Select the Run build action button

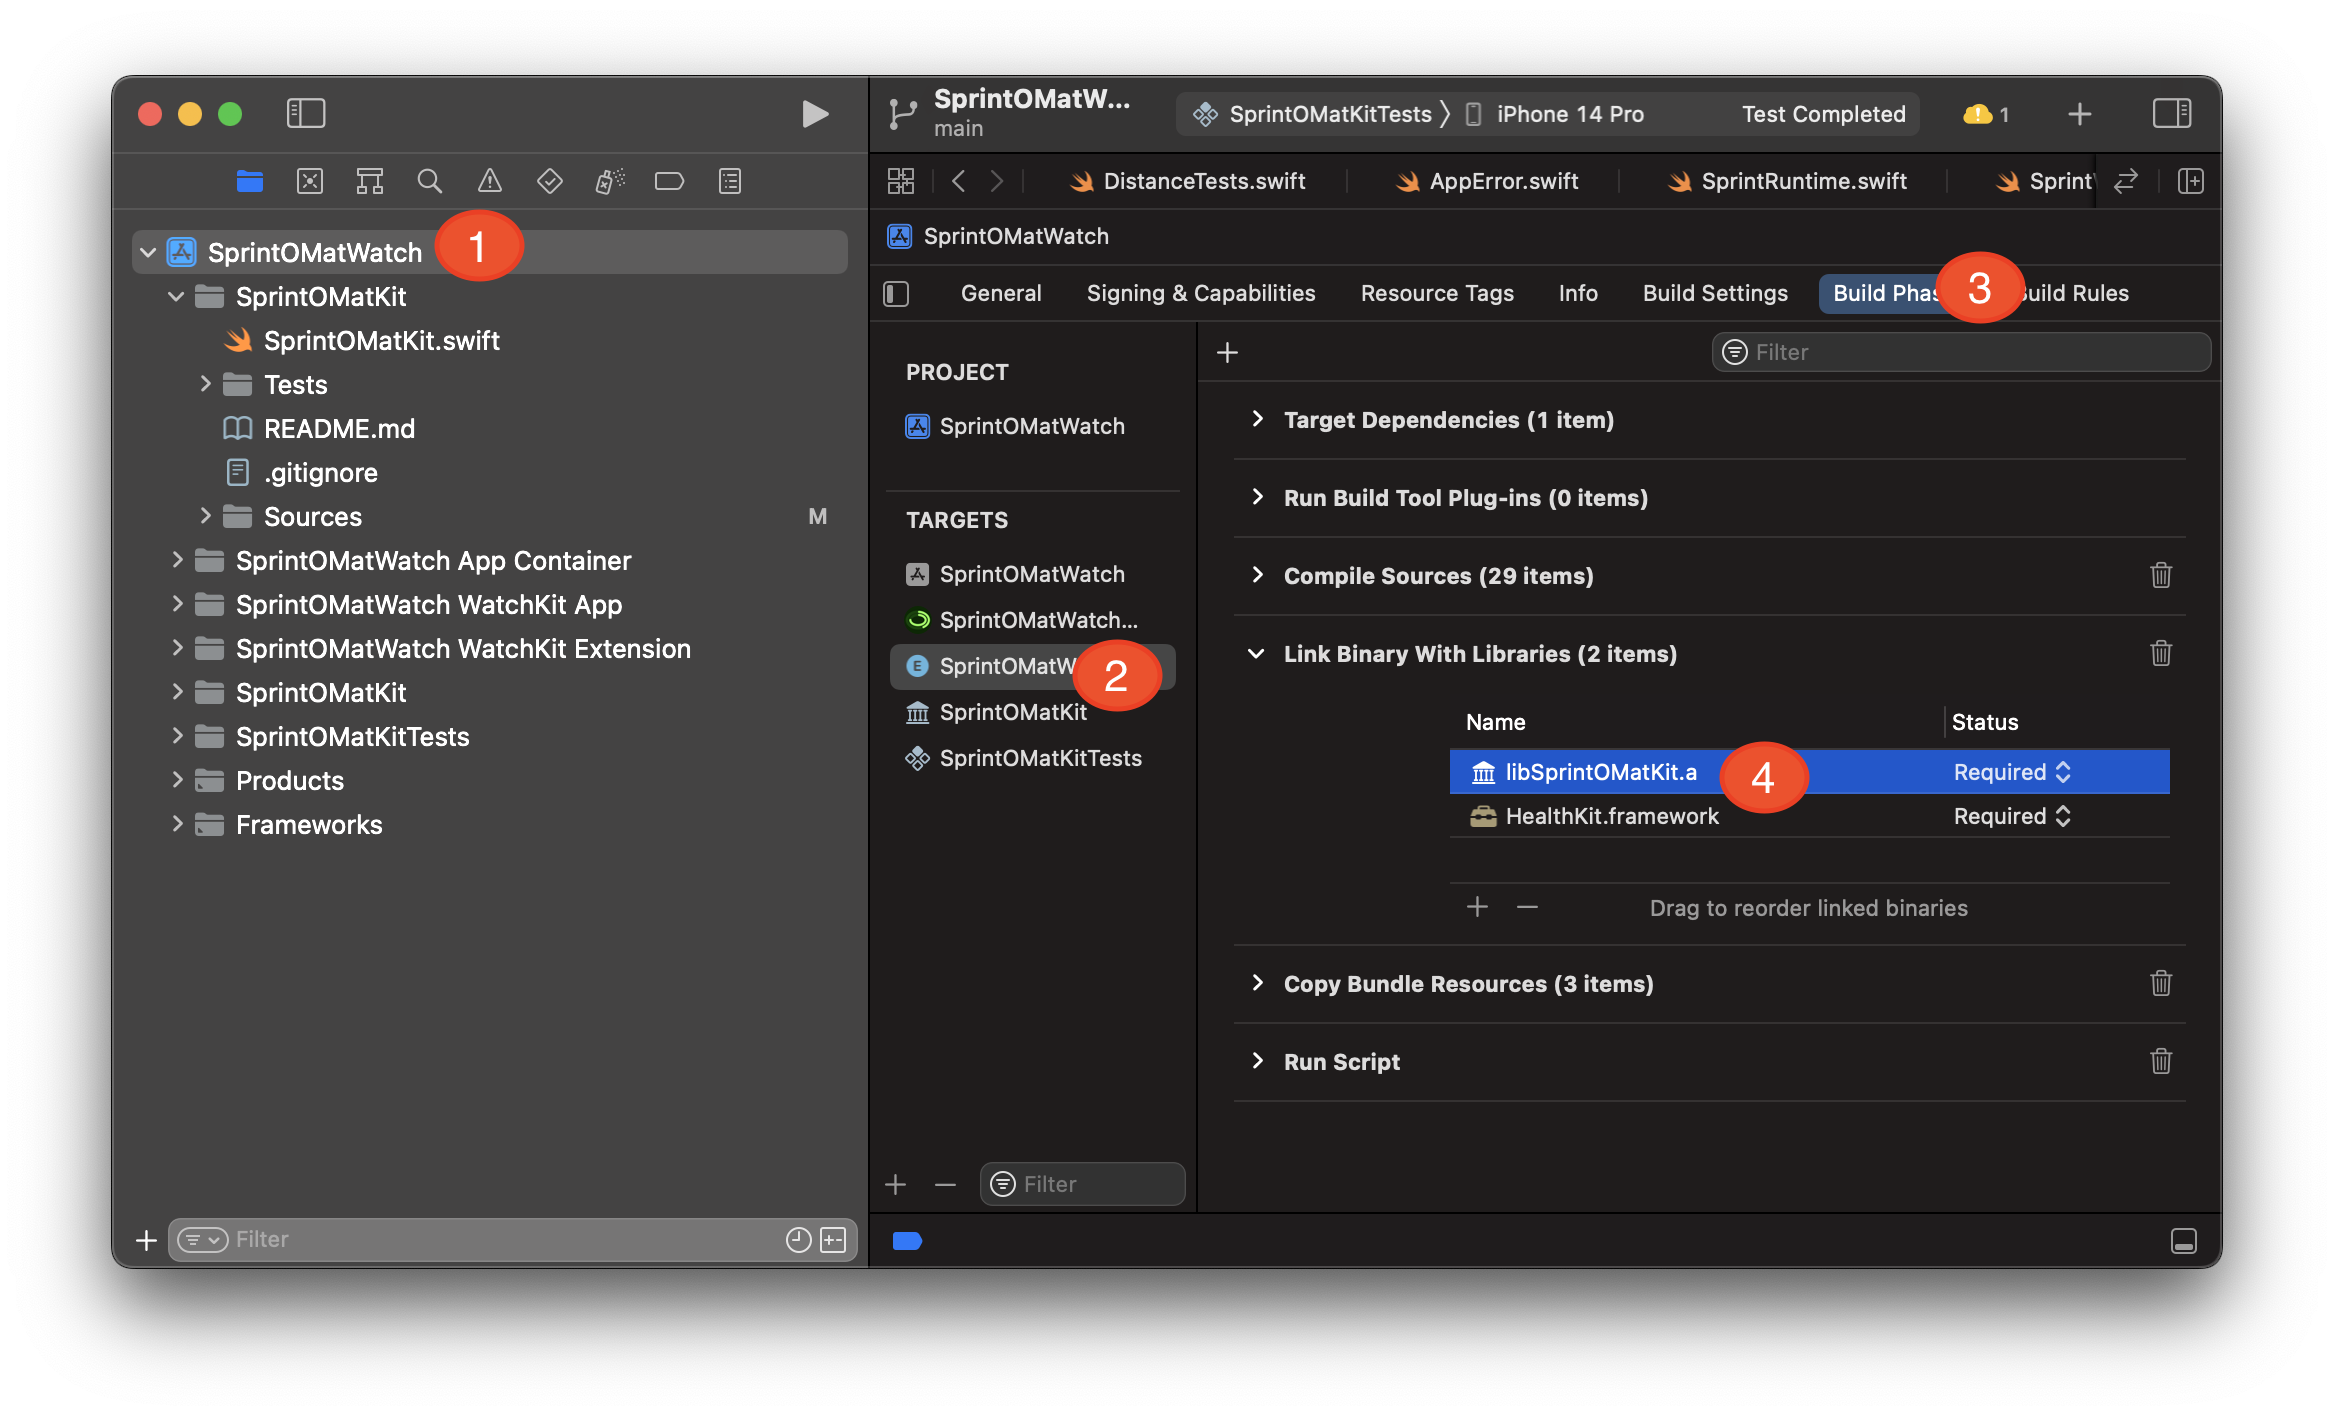(814, 112)
